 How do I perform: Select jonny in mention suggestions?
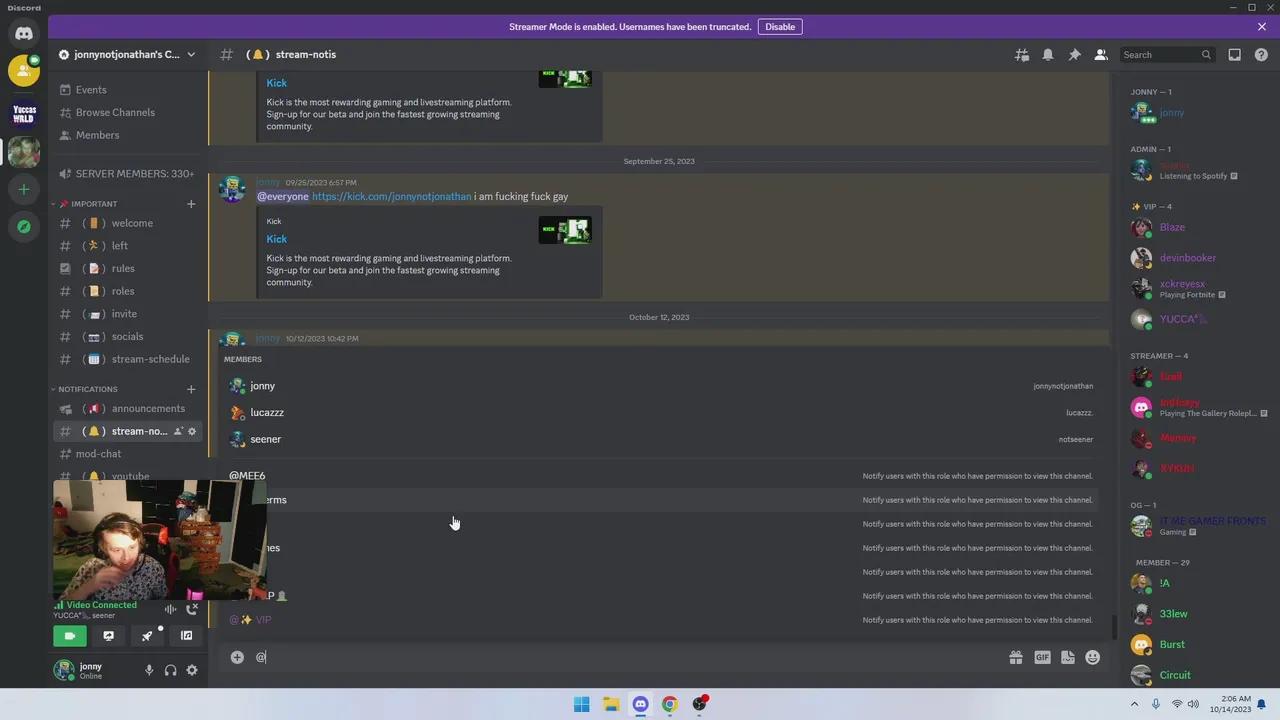660,386
